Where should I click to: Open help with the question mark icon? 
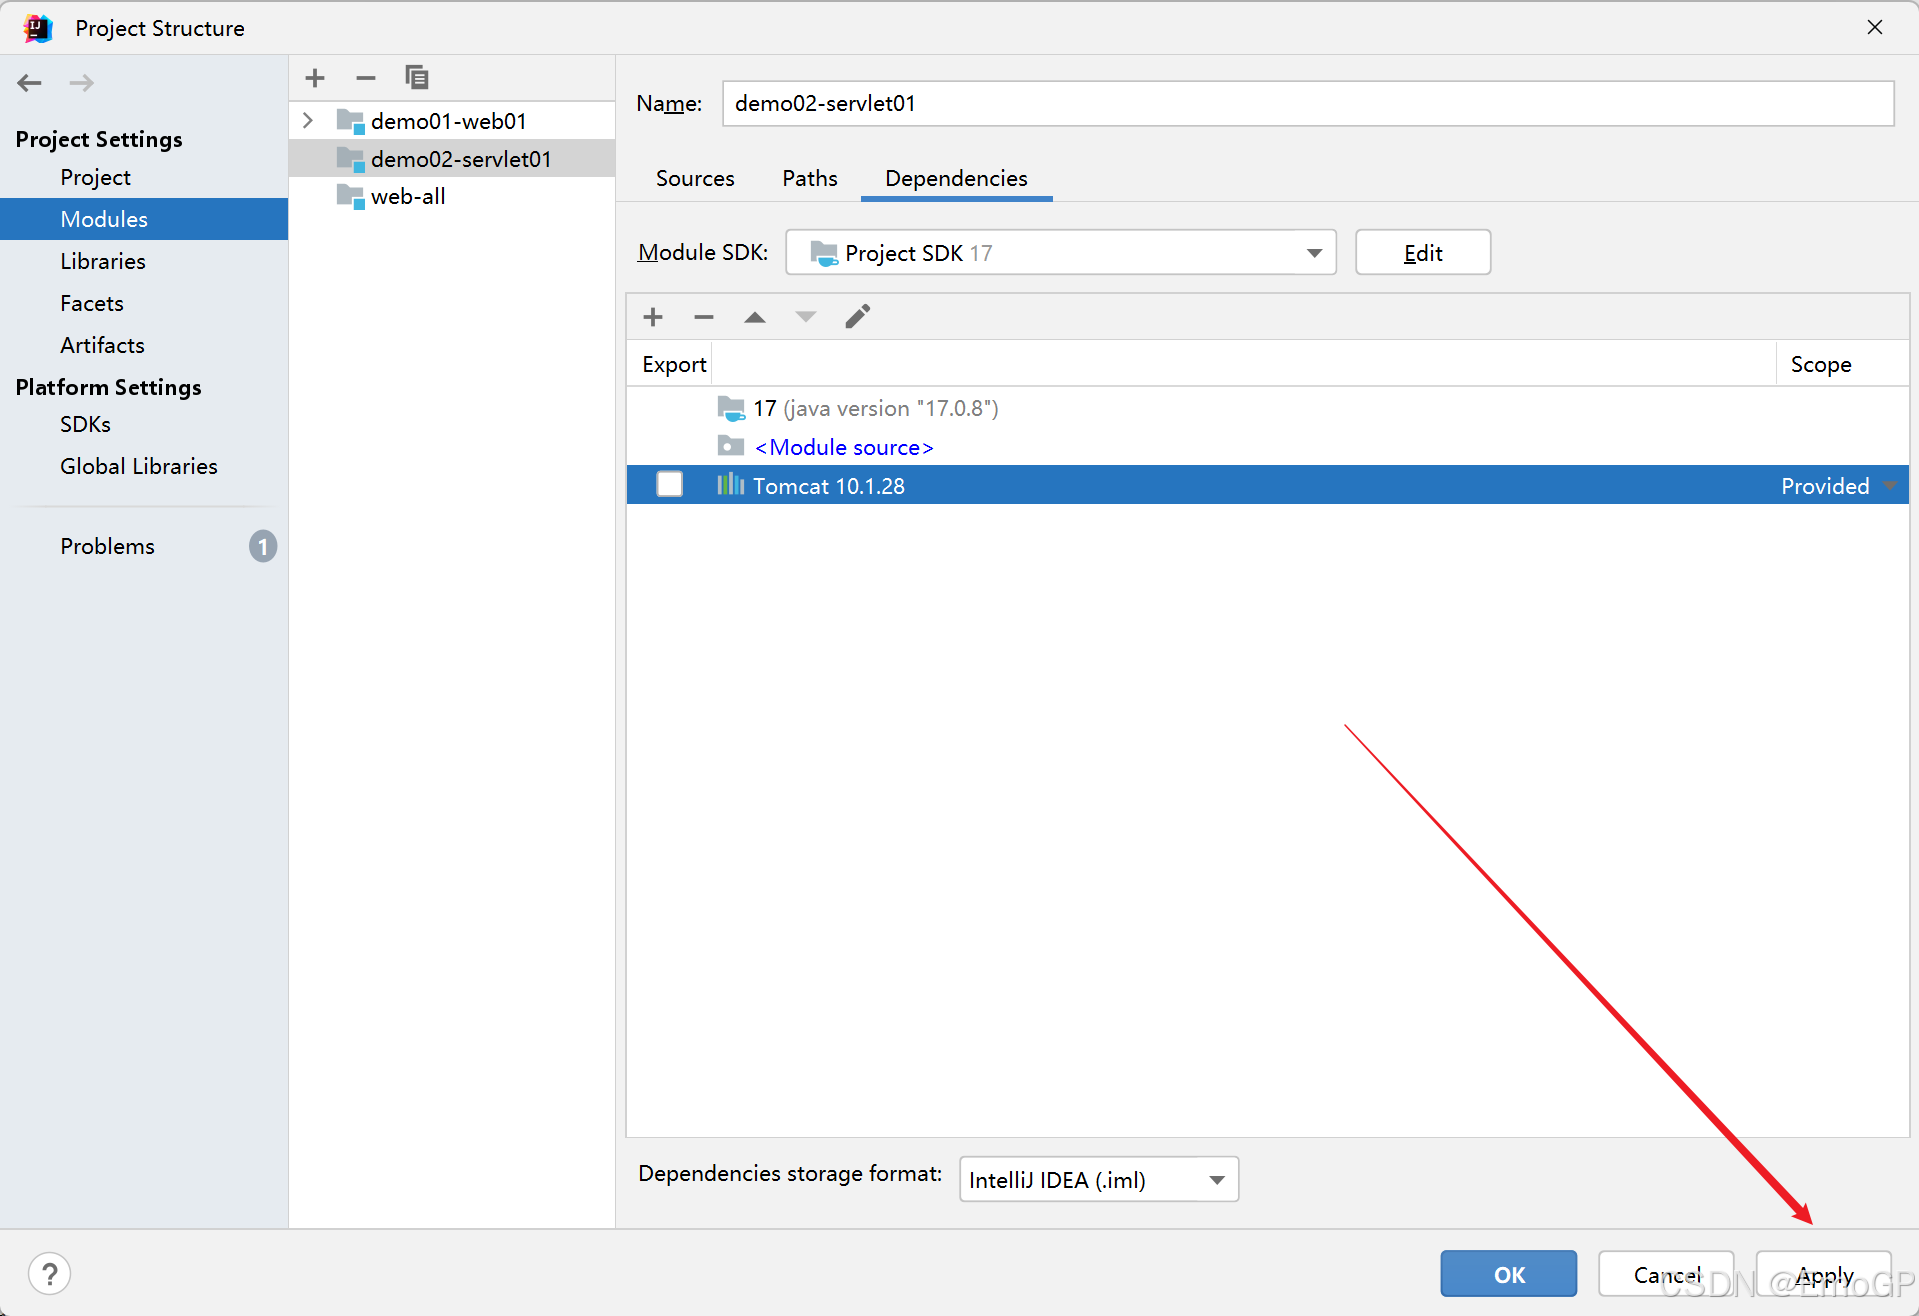pyautogui.click(x=50, y=1274)
